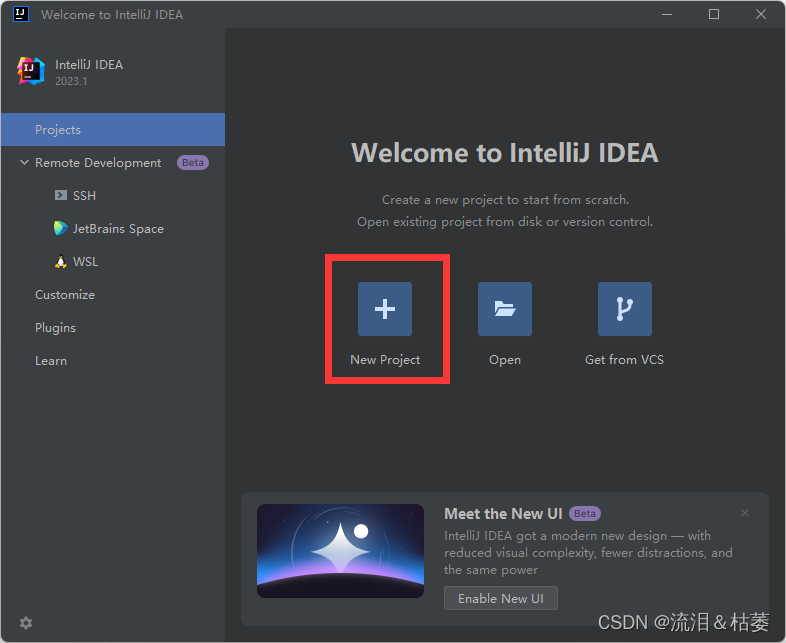The height and width of the screenshot is (643, 786).
Task: Minimize the IntelliJ IDEA window
Action: point(667,14)
